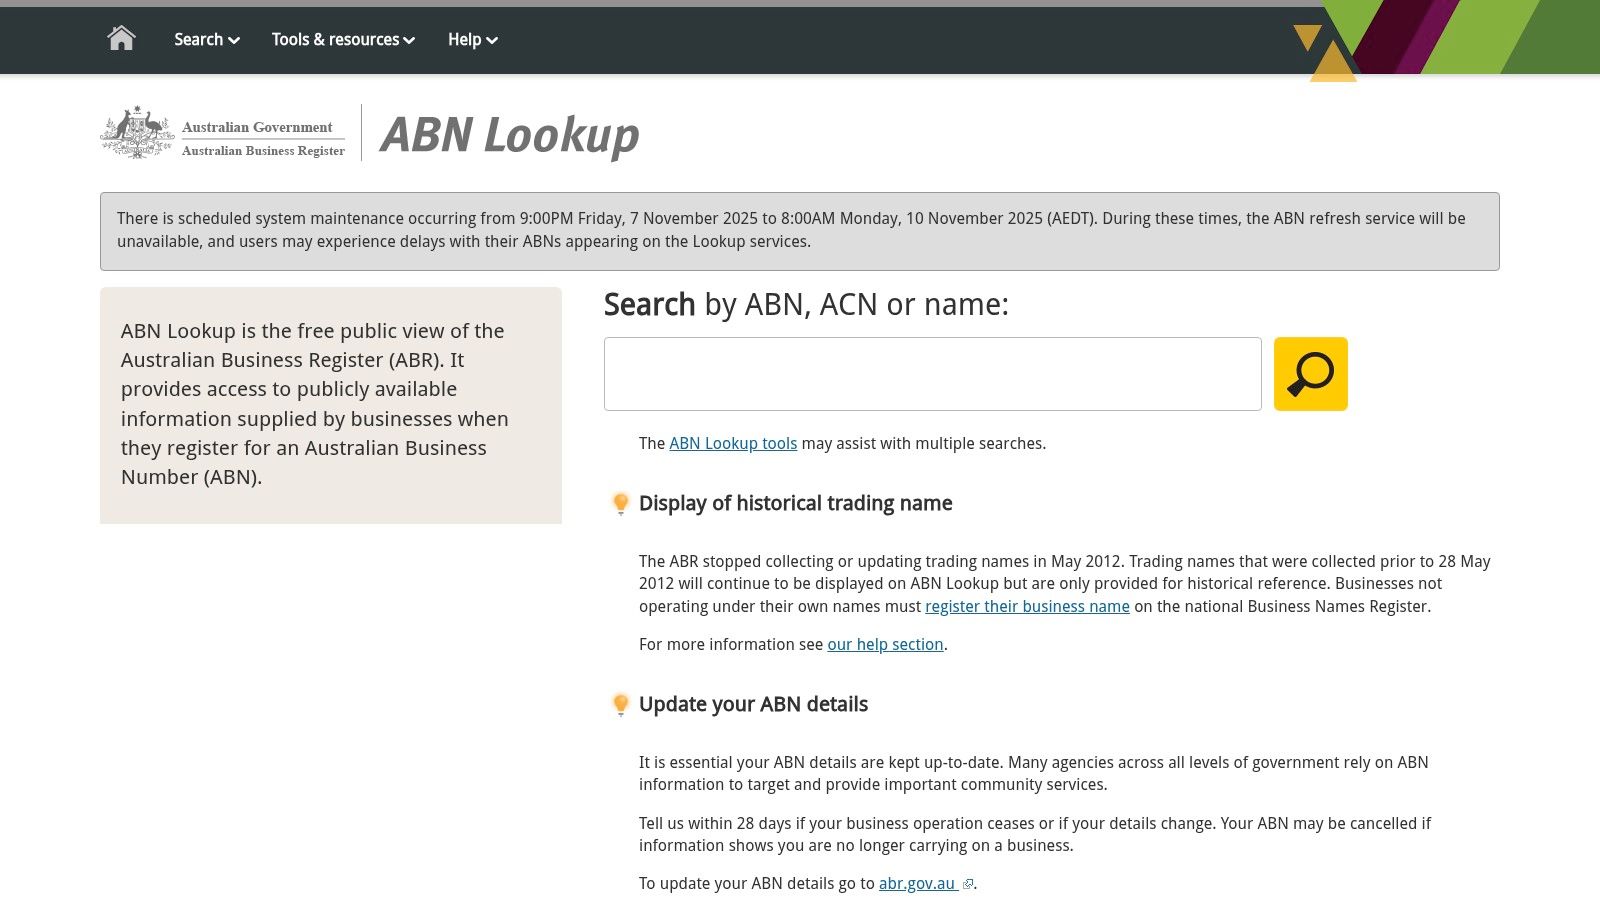The width and height of the screenshot is (1600, 900).
Task: Follow the register their business name link
Action: point(1027,607)
